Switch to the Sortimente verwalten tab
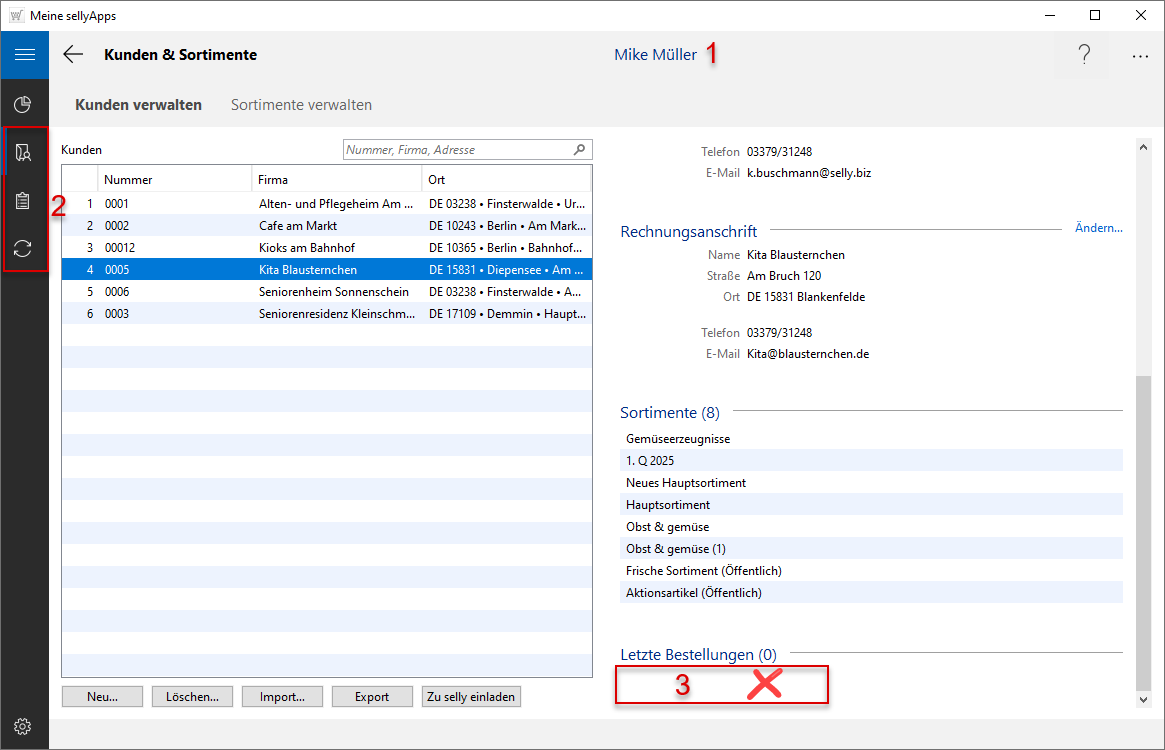 (301, 105)
